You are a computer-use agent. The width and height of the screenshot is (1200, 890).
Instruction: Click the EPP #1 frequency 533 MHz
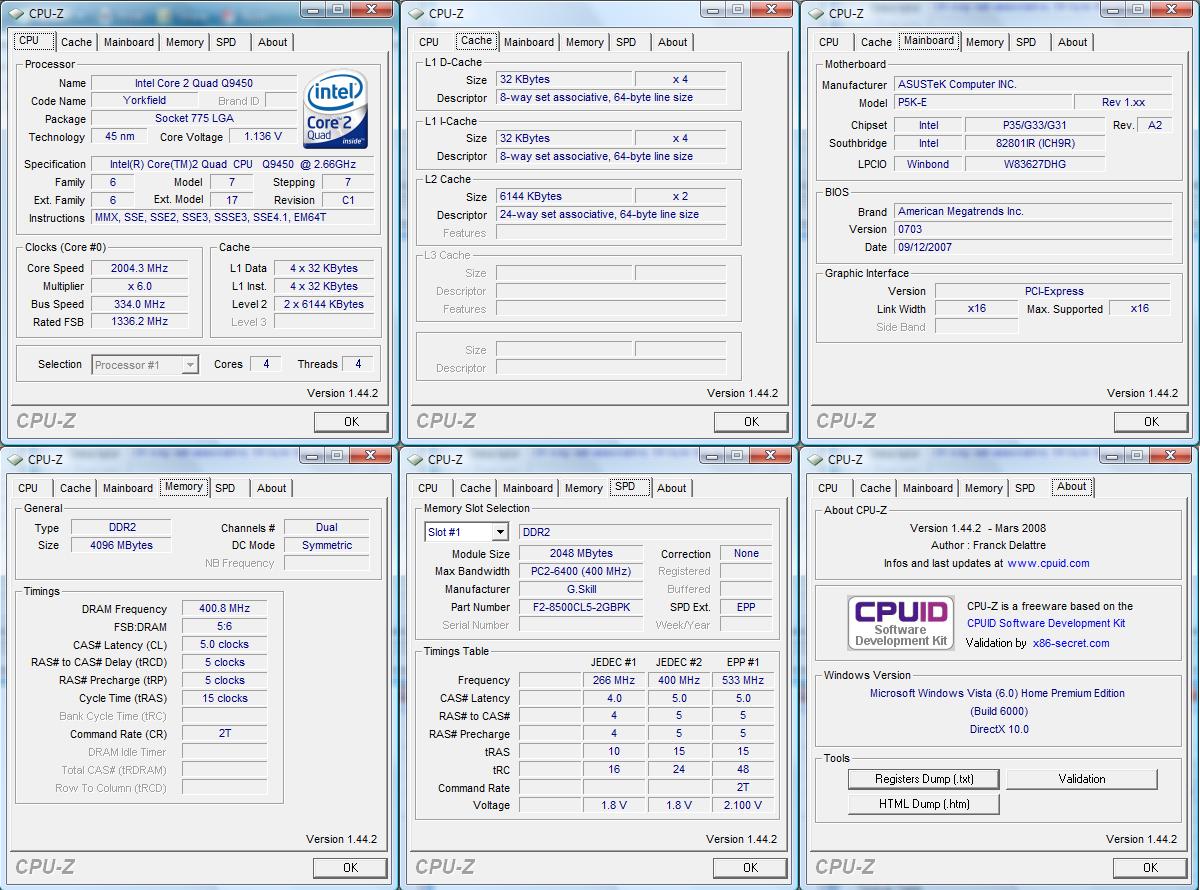pyautogui.click(x=743, y=680)
